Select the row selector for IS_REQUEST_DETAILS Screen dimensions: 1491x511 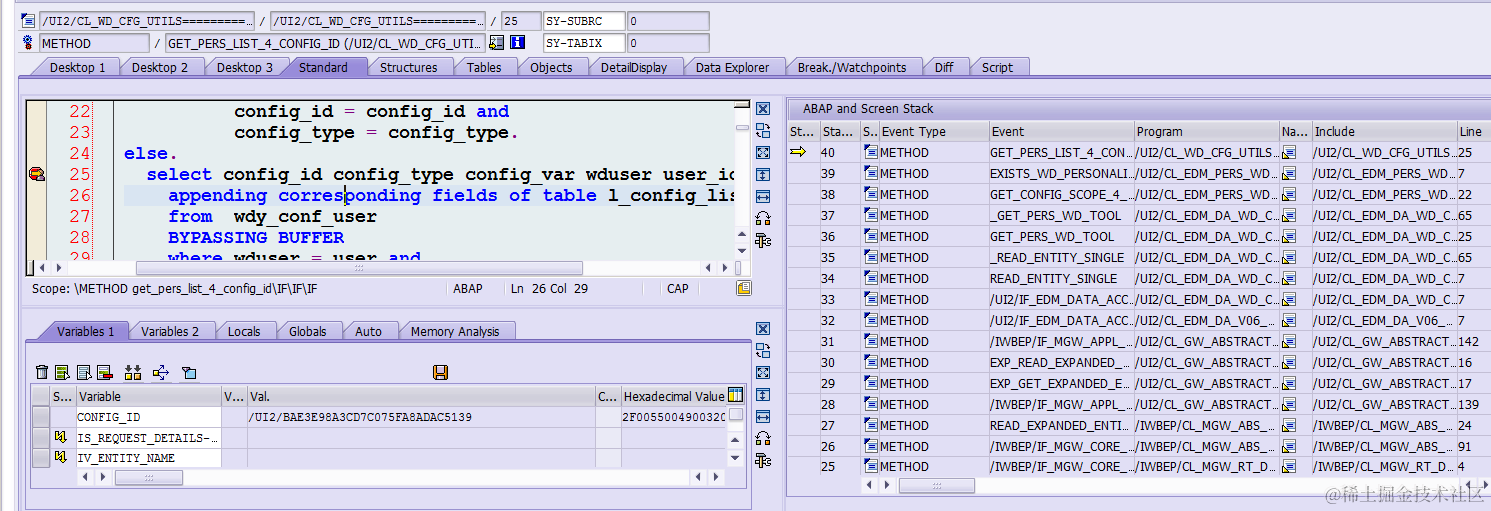pyautogui.click(x=40, y=437)
